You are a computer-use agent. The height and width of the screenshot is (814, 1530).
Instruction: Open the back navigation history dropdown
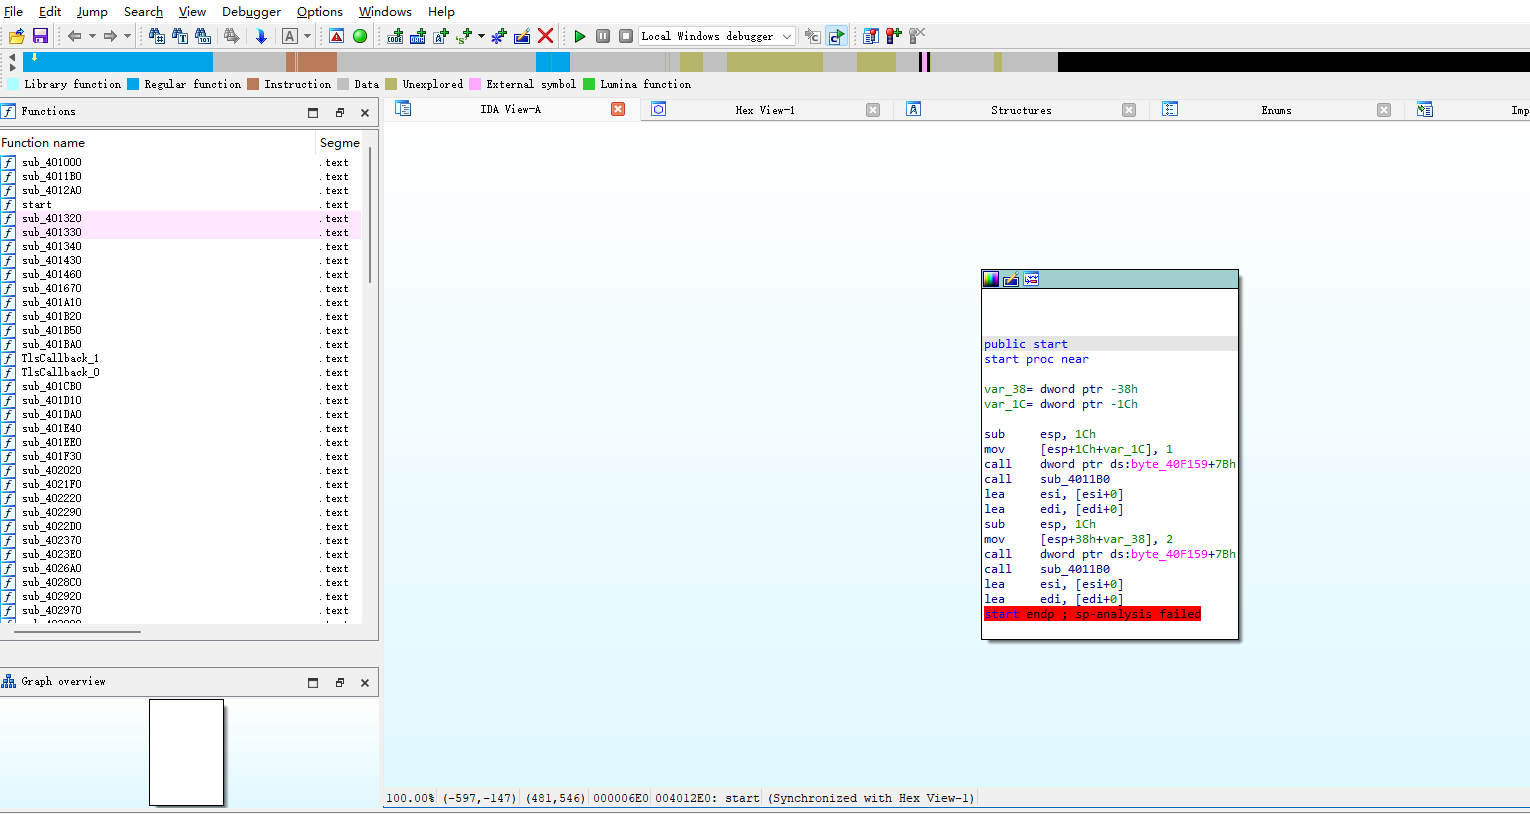point(92,36)
